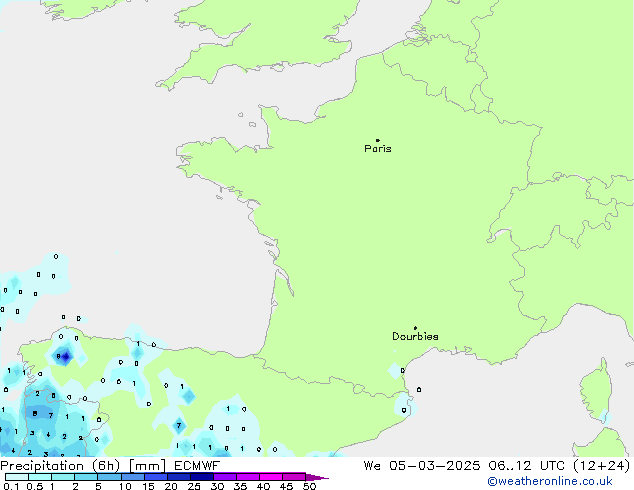Select the 35–40 mm legend color swatch
The image size is (634, 490).
point(247,477)
